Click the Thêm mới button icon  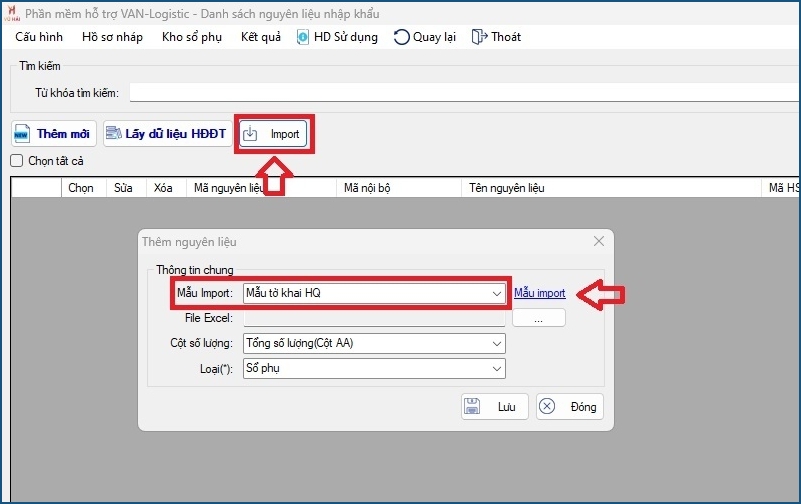tap(24, 133)
